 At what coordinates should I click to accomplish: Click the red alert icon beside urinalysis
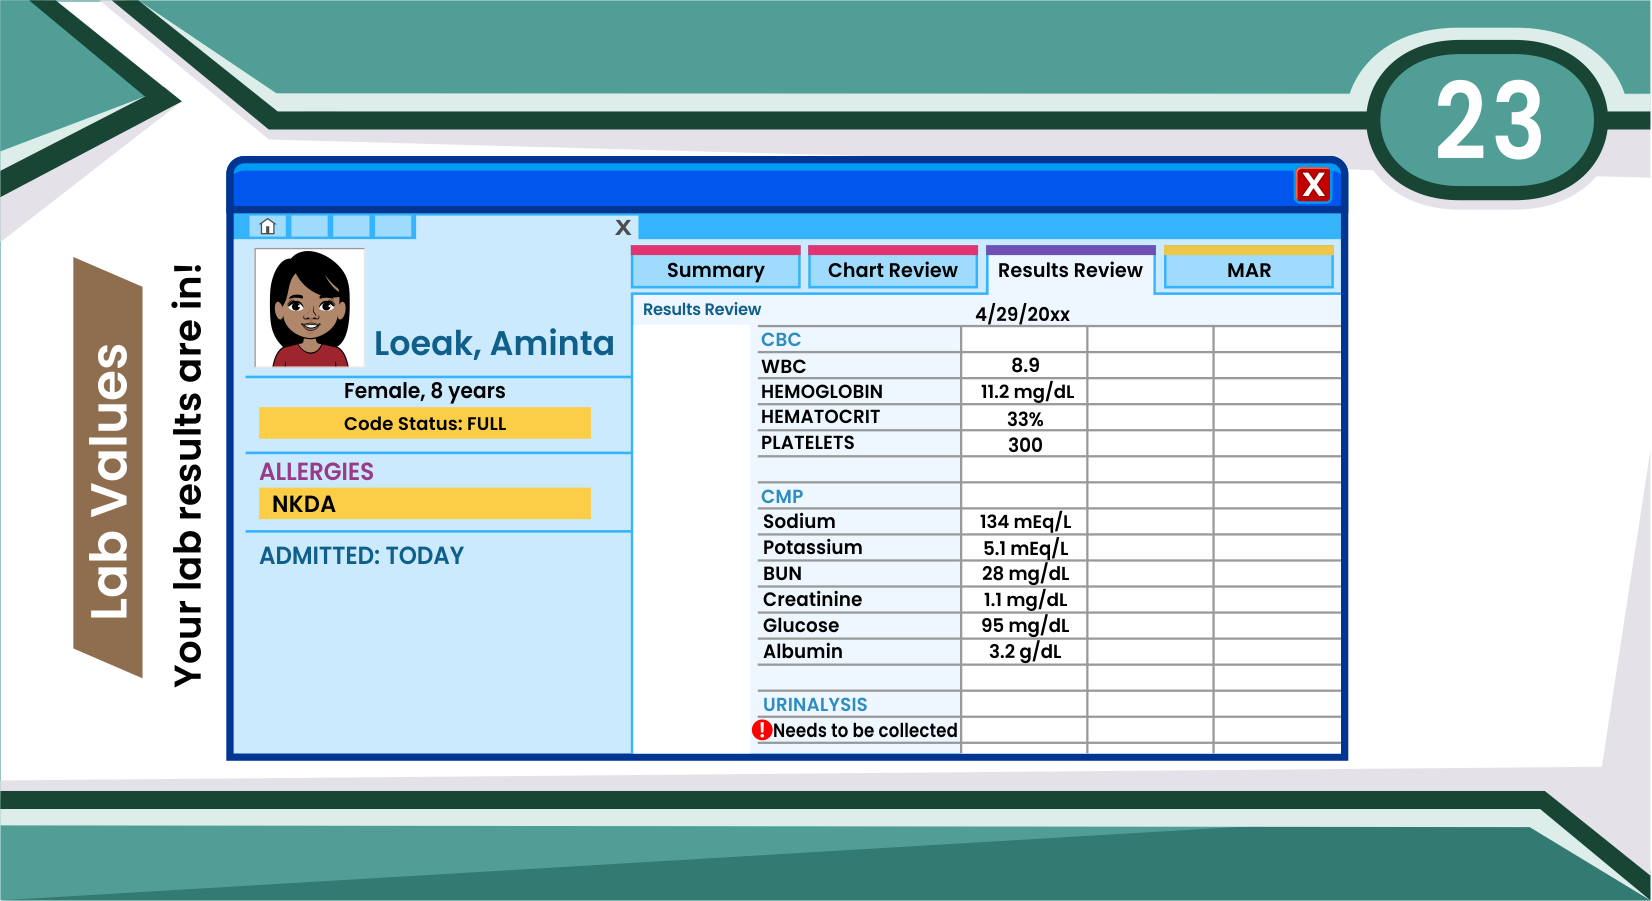coord(762,730)
